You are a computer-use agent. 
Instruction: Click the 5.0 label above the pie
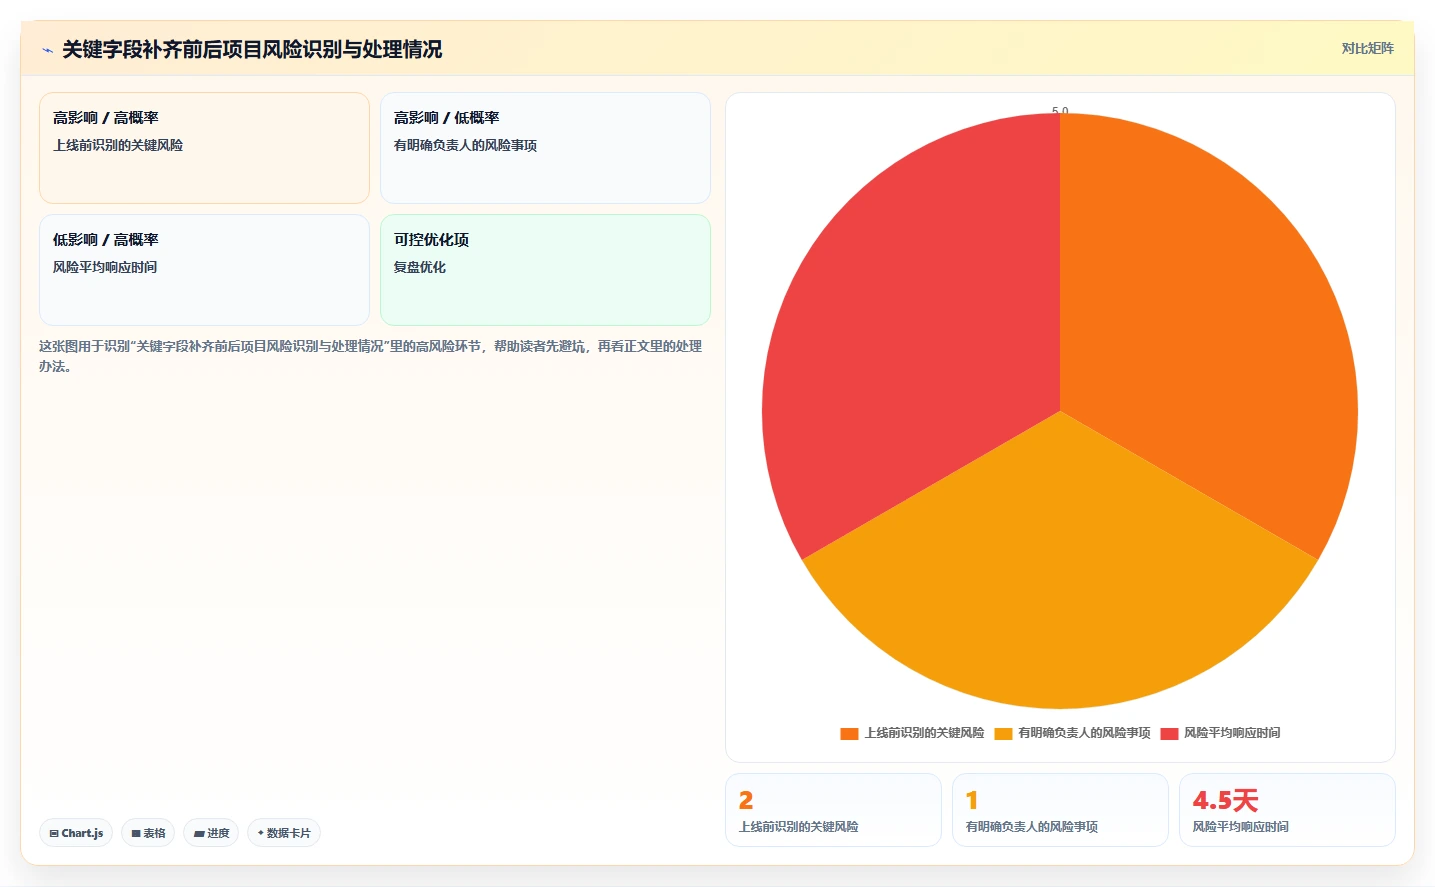tap(1060, 111)
